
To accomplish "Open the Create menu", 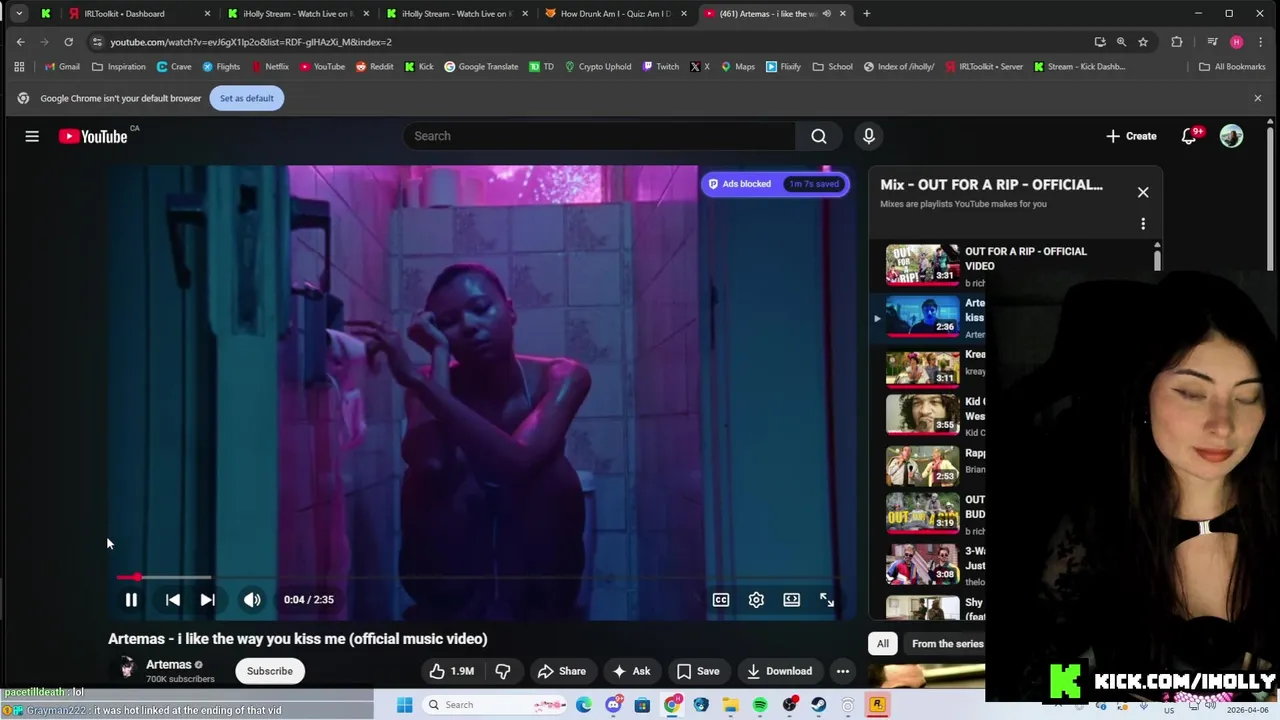I will 1131,136.
